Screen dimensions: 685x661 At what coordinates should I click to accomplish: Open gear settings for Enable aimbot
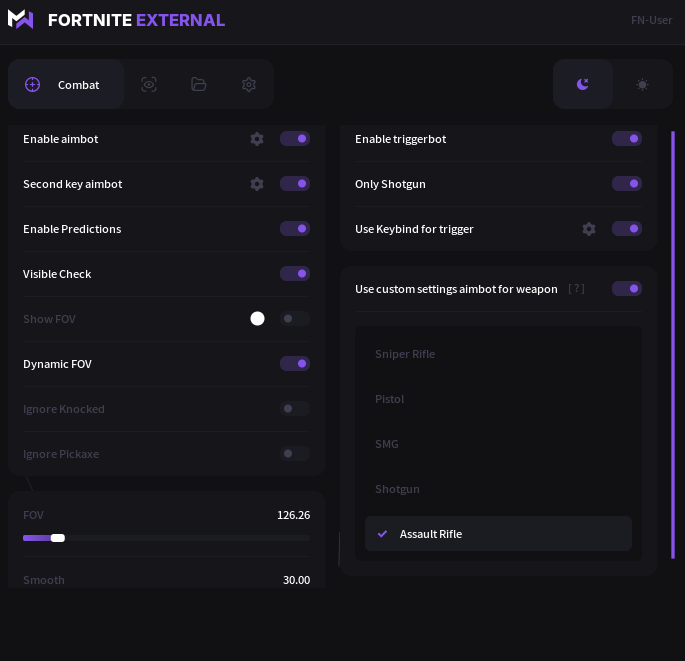(257, 139)
